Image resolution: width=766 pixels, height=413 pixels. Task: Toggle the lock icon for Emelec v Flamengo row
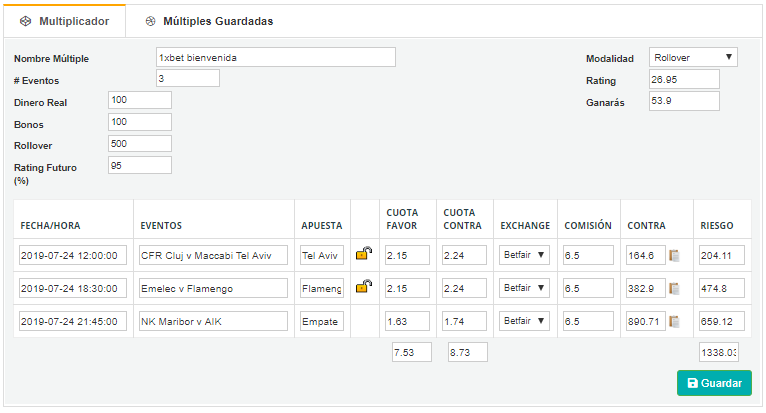363,286
